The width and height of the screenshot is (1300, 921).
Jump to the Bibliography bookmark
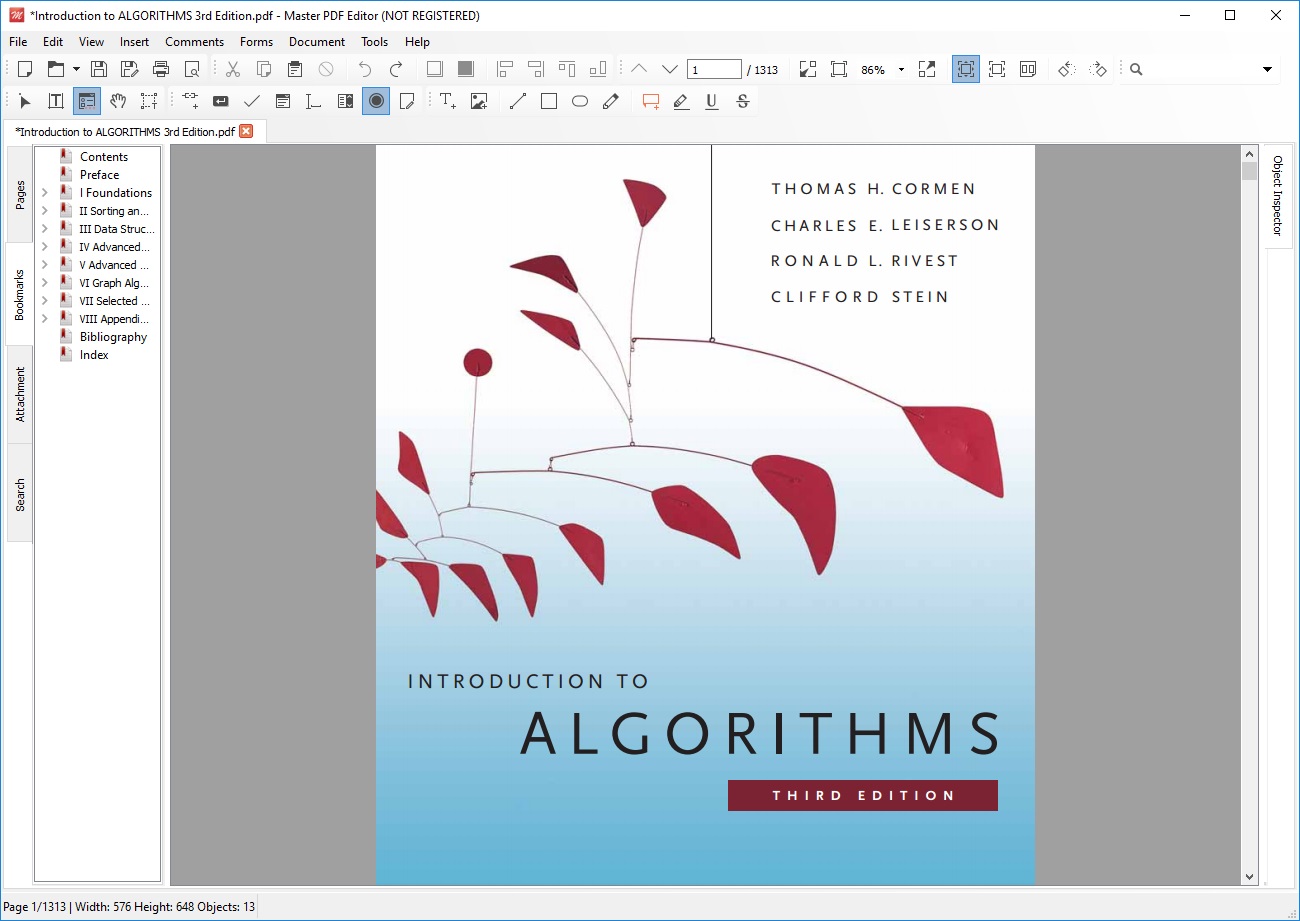[x=113, y=337]
